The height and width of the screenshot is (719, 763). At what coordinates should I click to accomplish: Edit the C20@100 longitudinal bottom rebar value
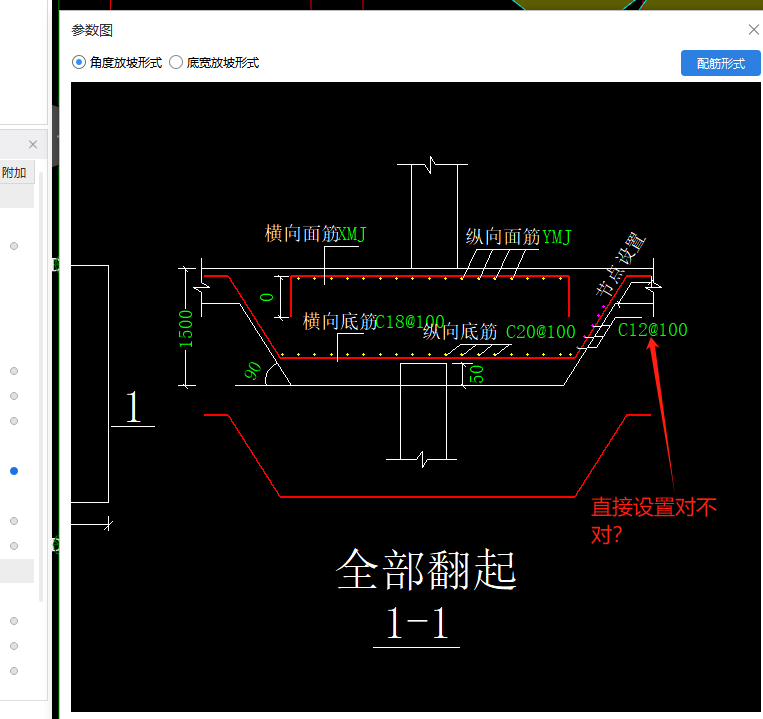coord(541,332)
